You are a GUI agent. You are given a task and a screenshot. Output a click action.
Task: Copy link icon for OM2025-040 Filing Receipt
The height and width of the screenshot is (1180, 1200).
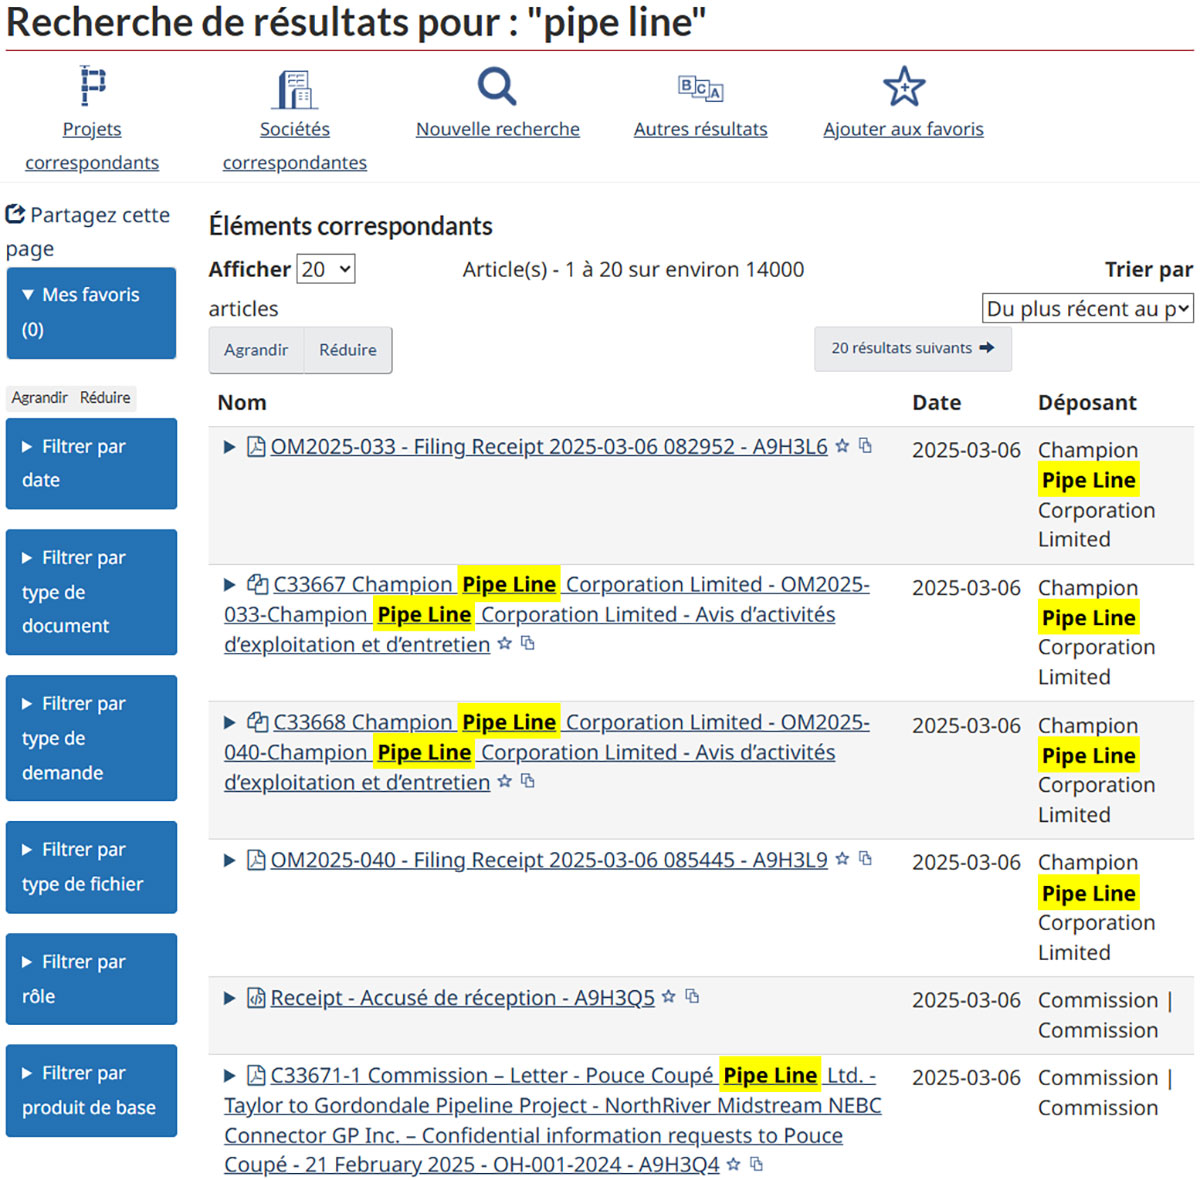click(866, 859)
